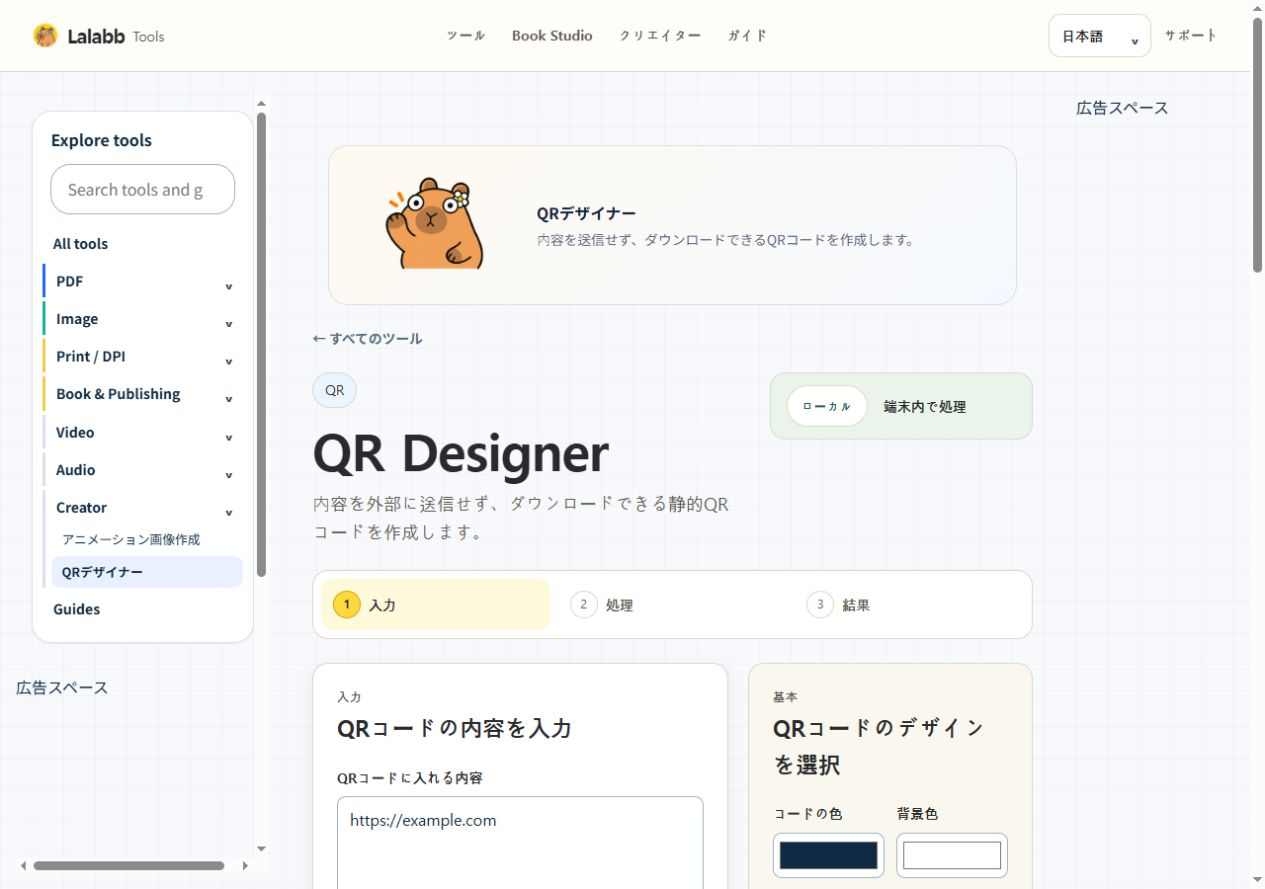The height and width of the screenshot is (889, 1265).
Task: Expand the Print / DPI chevron
Action: 228,361
